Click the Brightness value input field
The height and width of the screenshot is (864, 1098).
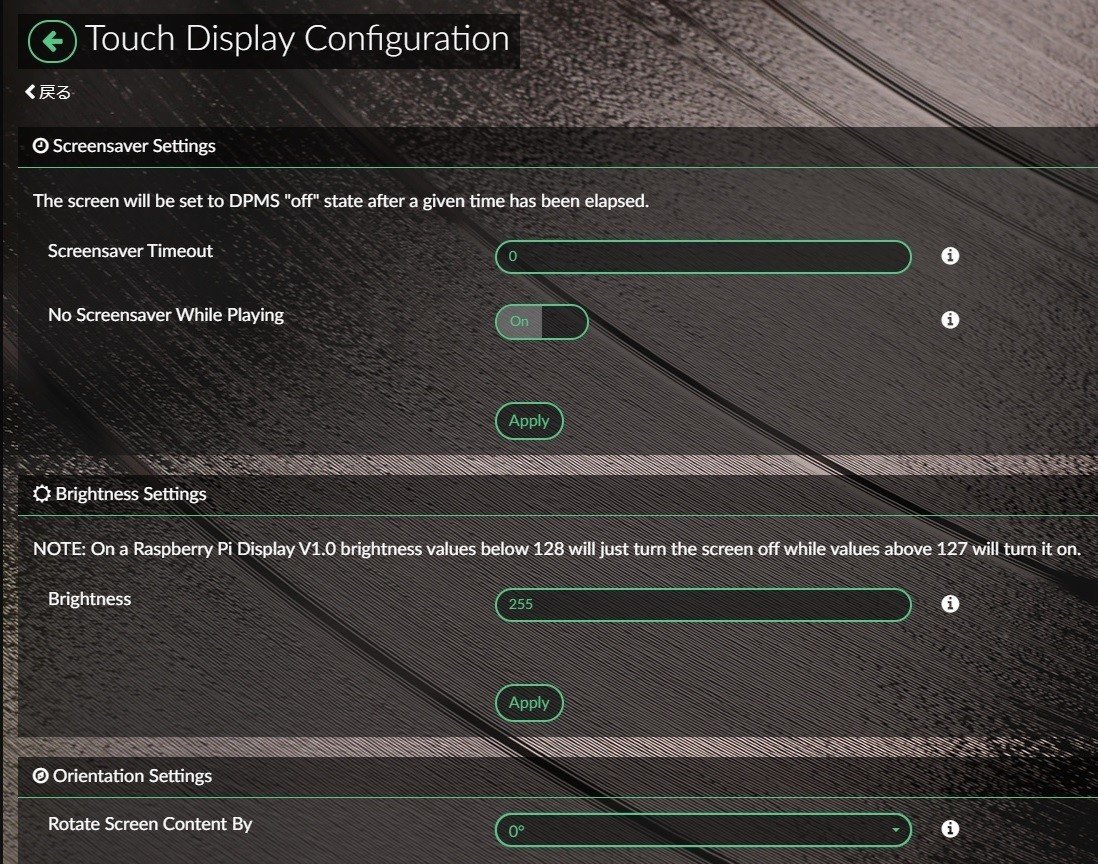703,604
